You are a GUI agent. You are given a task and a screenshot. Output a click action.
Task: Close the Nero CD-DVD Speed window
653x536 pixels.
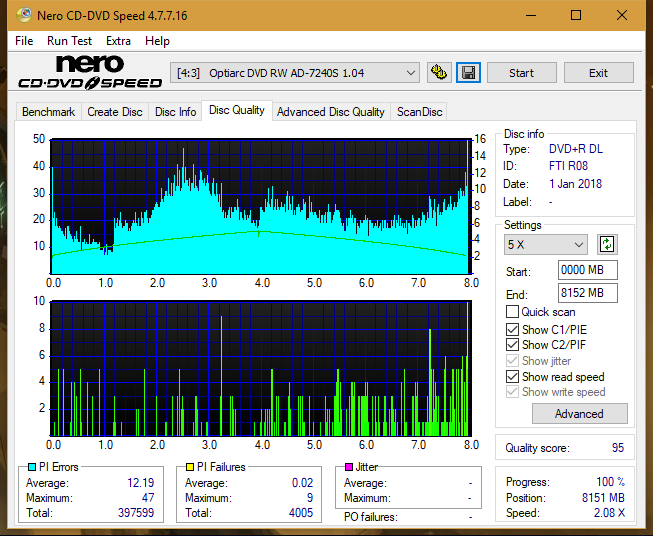[x=622, y=15]
